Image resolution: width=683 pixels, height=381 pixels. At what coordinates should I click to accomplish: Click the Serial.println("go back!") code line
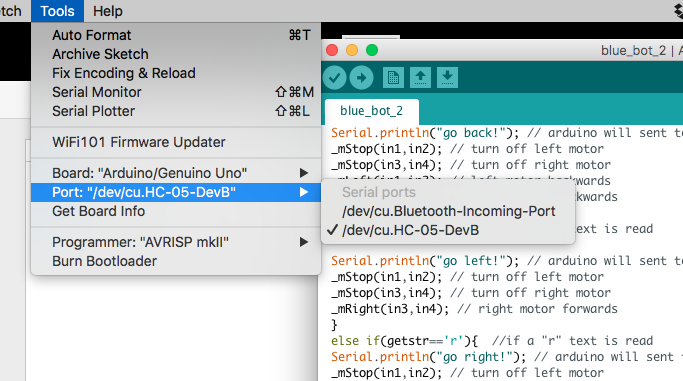click(x=507, y=133)
